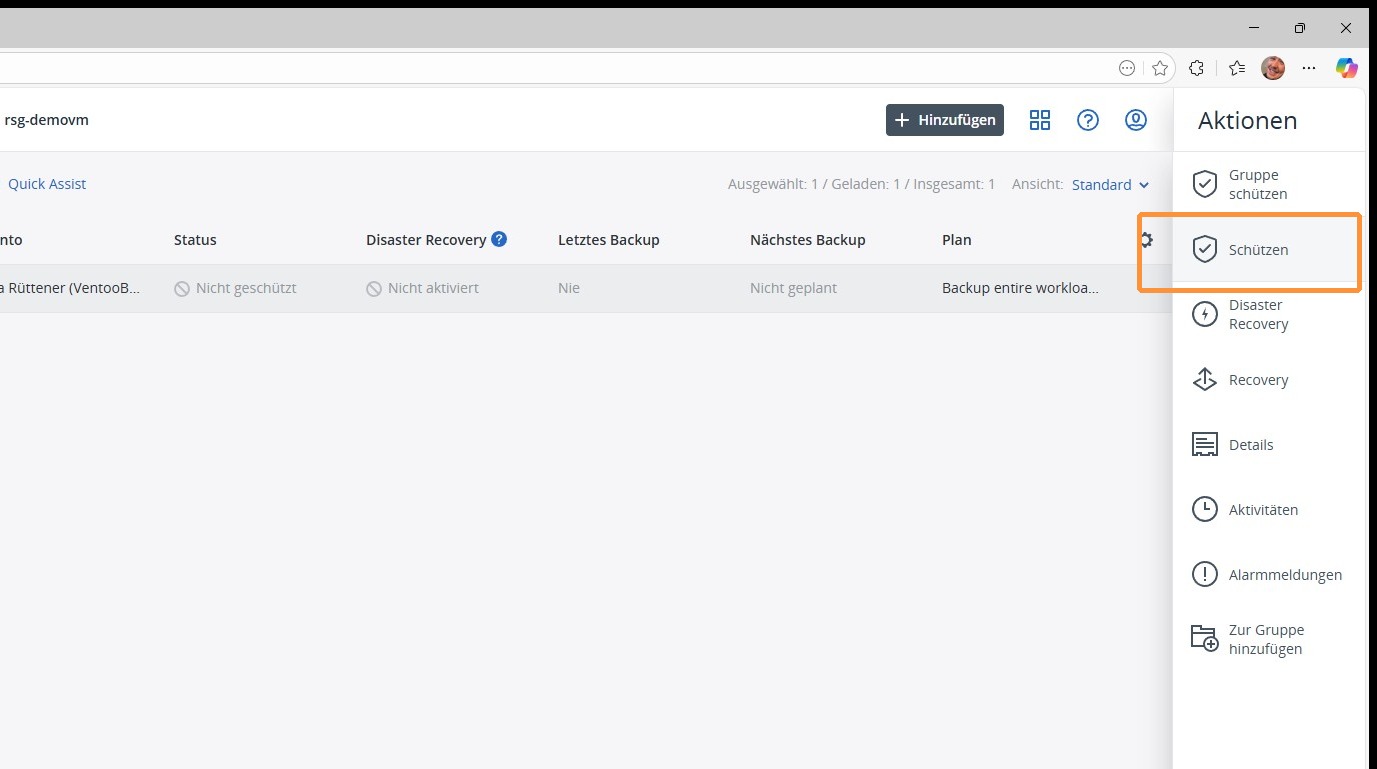The image size is (1377, 769).
Task: Click browser profile avatar
Action: pos(1273,68)
